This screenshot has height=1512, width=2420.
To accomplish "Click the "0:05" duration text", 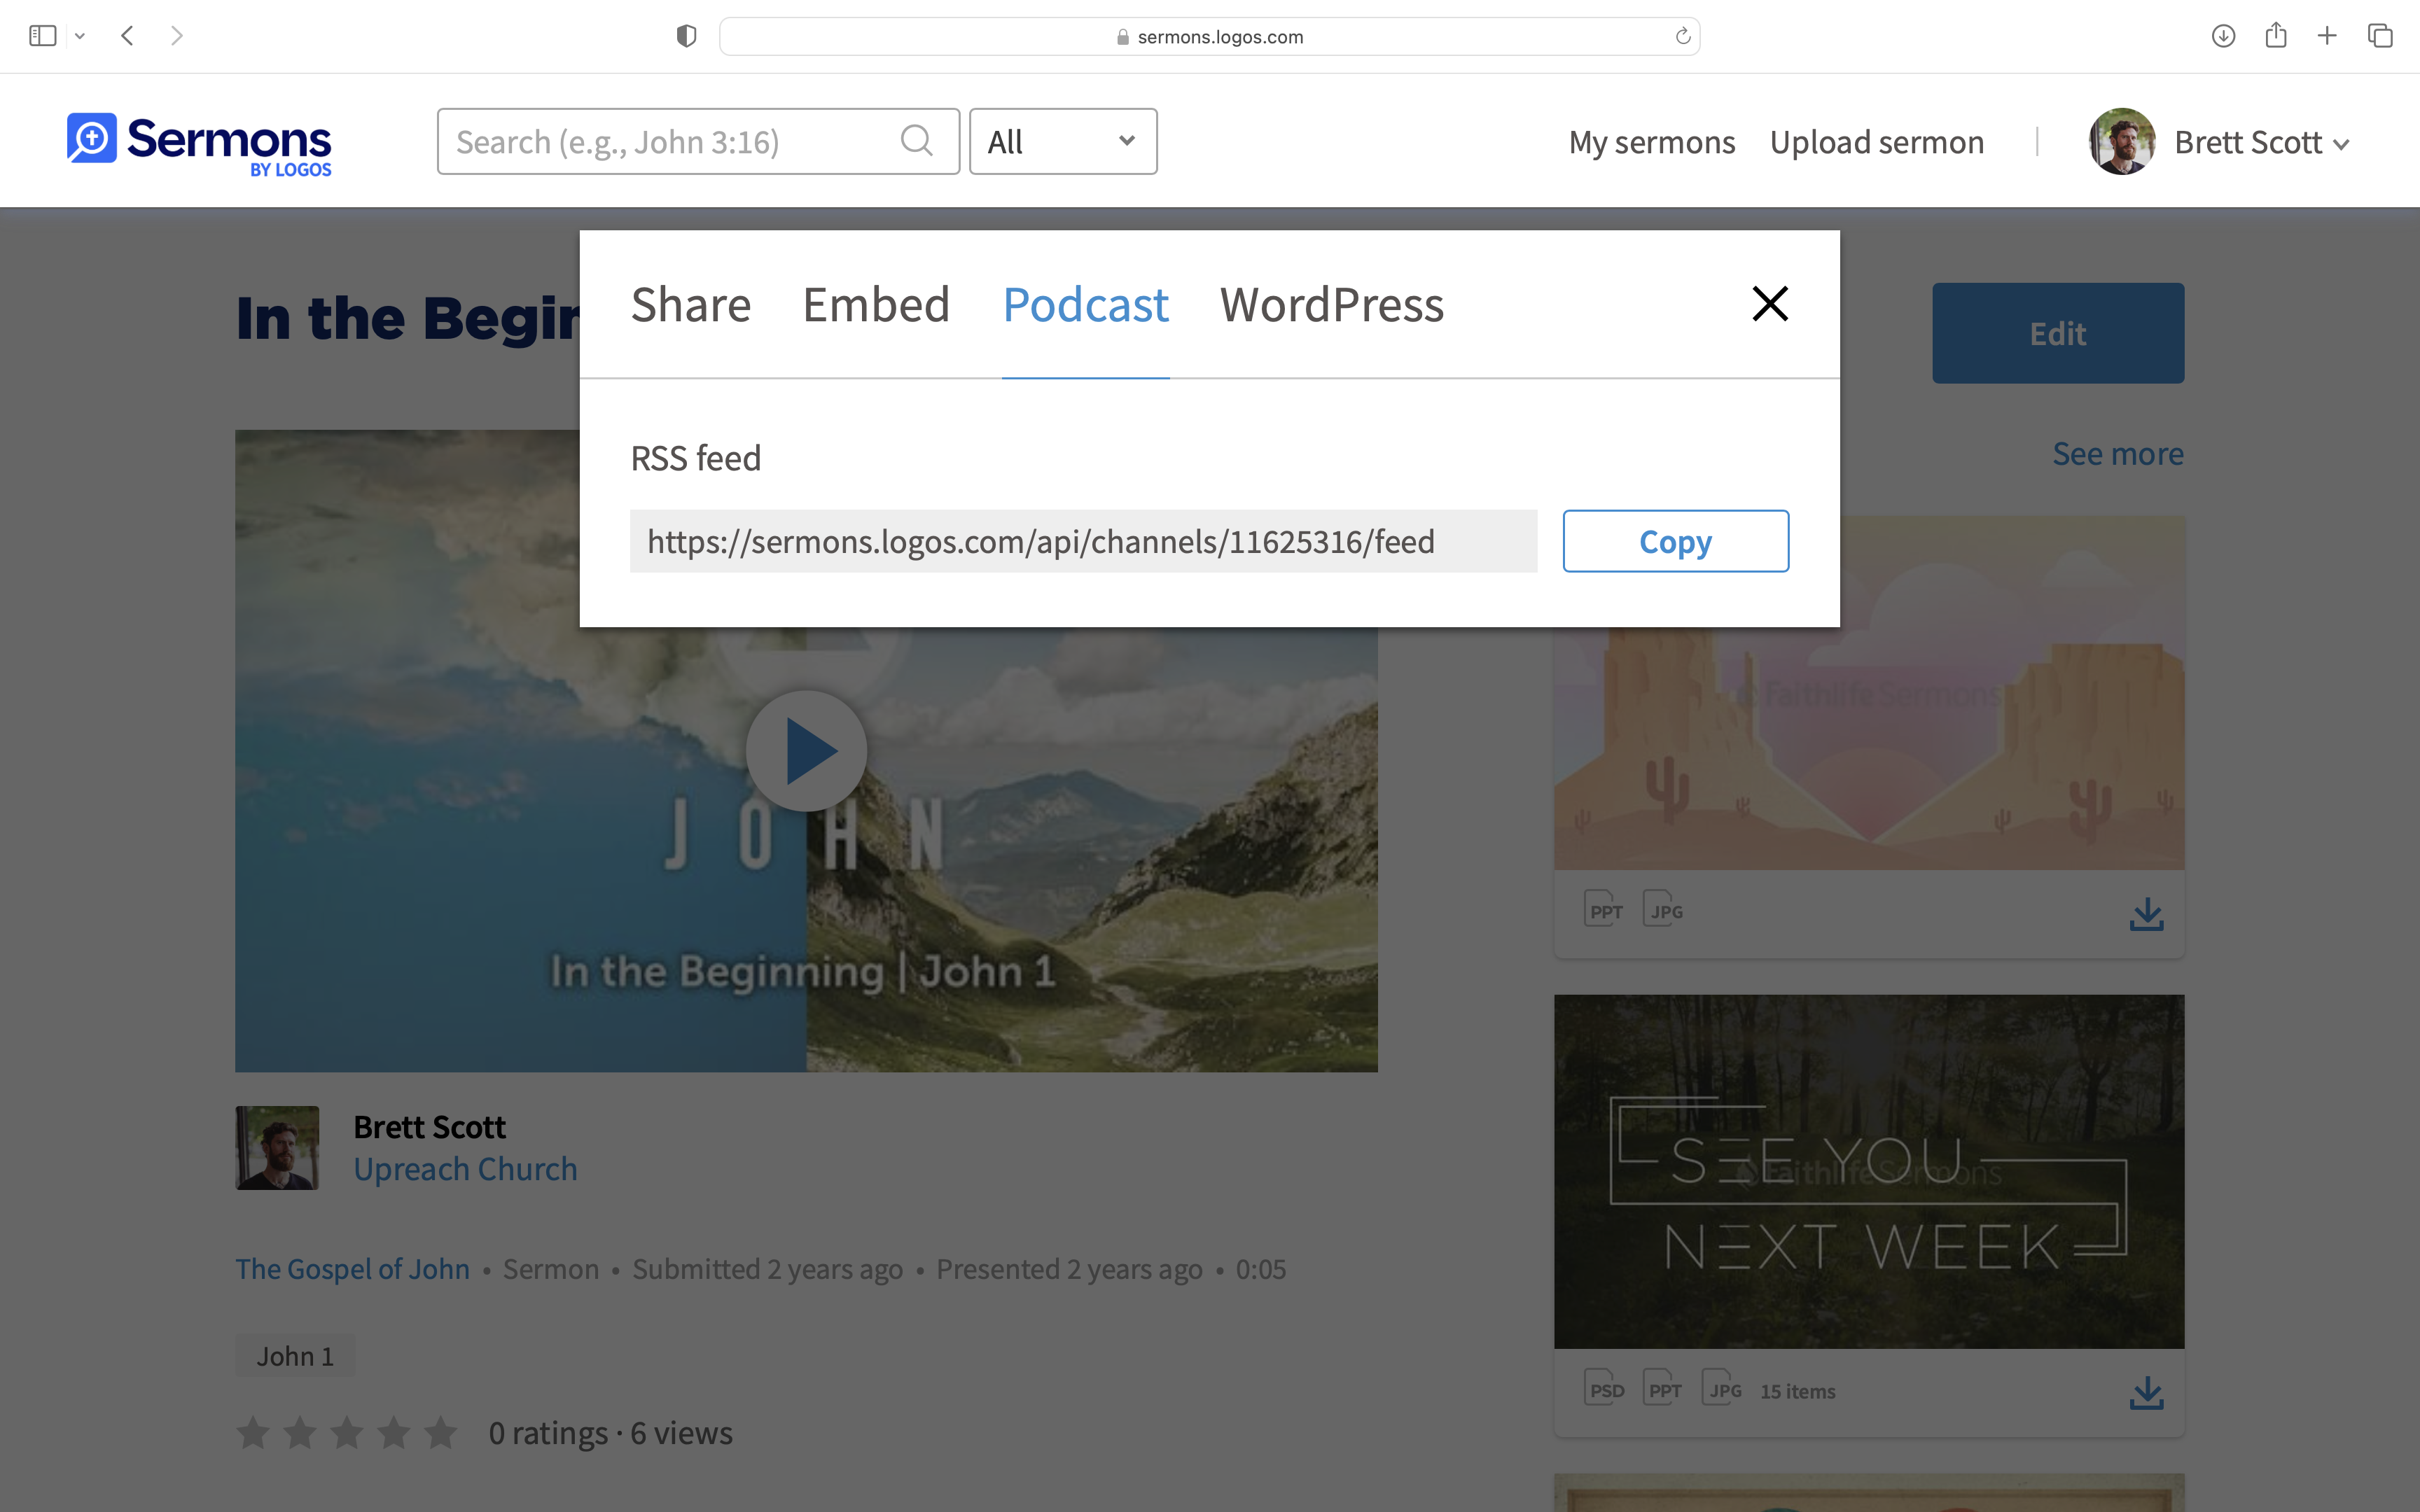I will coord(1260,1269).
